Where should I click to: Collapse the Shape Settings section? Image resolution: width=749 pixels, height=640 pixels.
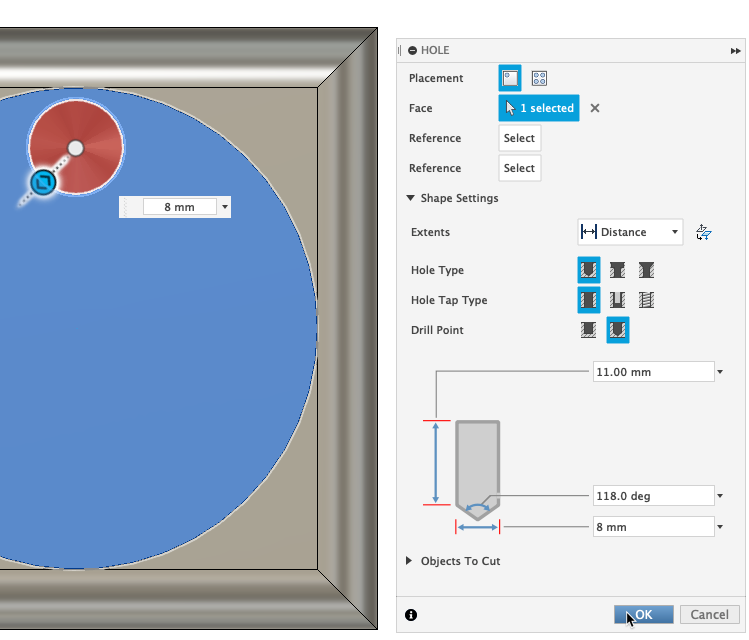410,198
